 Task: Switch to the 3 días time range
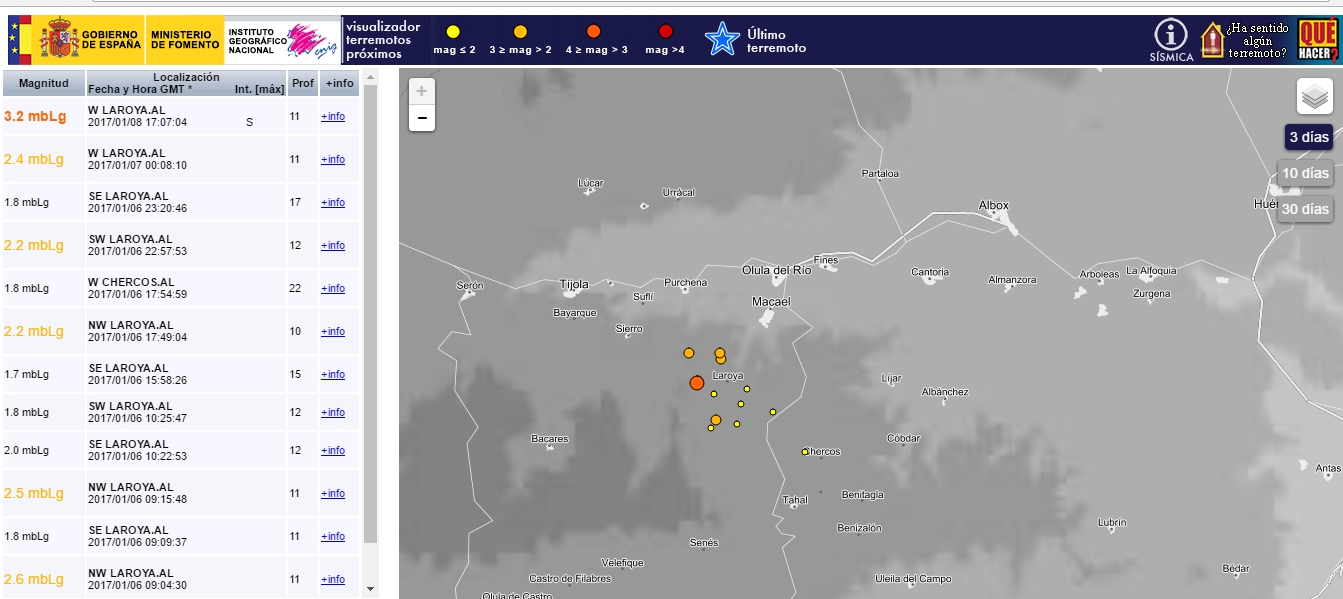click(x=1308, y=138)
